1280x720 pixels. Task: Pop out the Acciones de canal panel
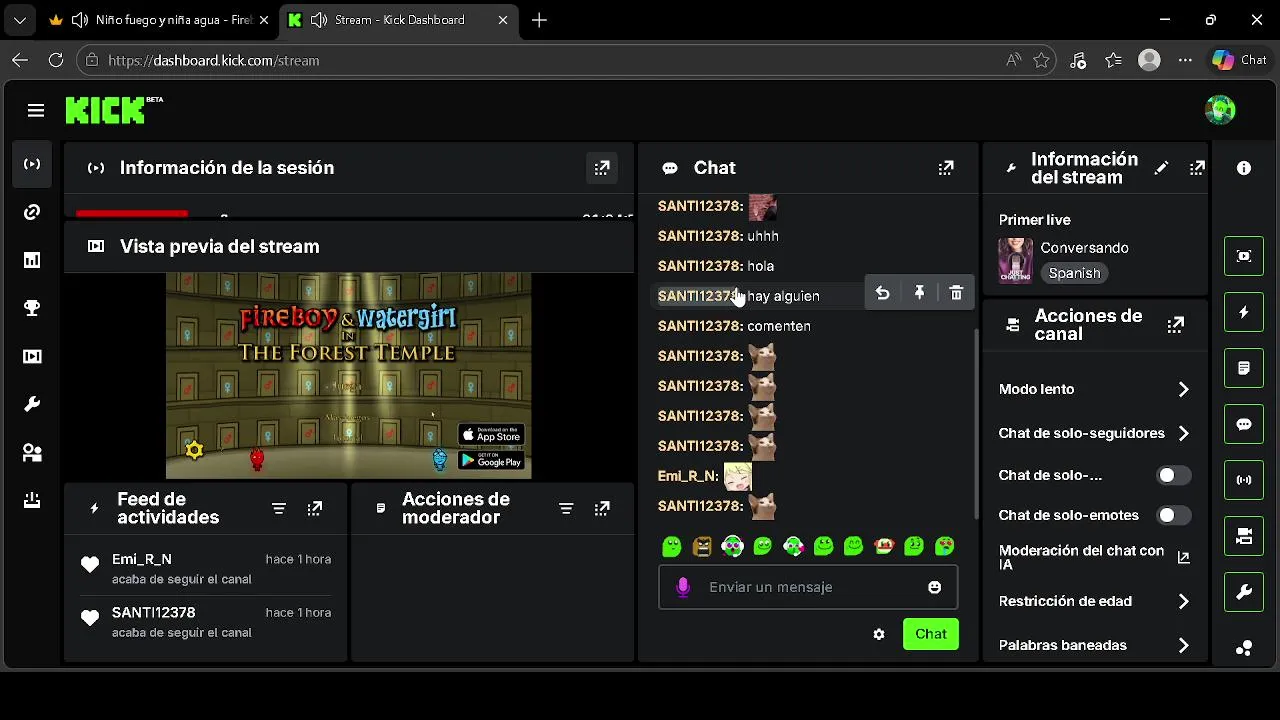click(1176, 325)
